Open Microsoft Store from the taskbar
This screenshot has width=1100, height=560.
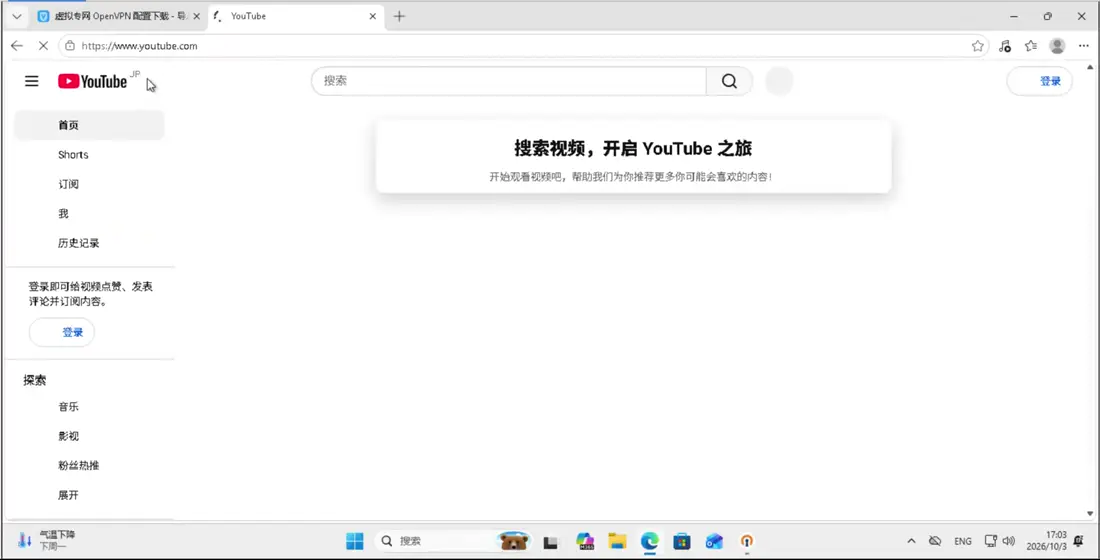click(x=682, y=541)
